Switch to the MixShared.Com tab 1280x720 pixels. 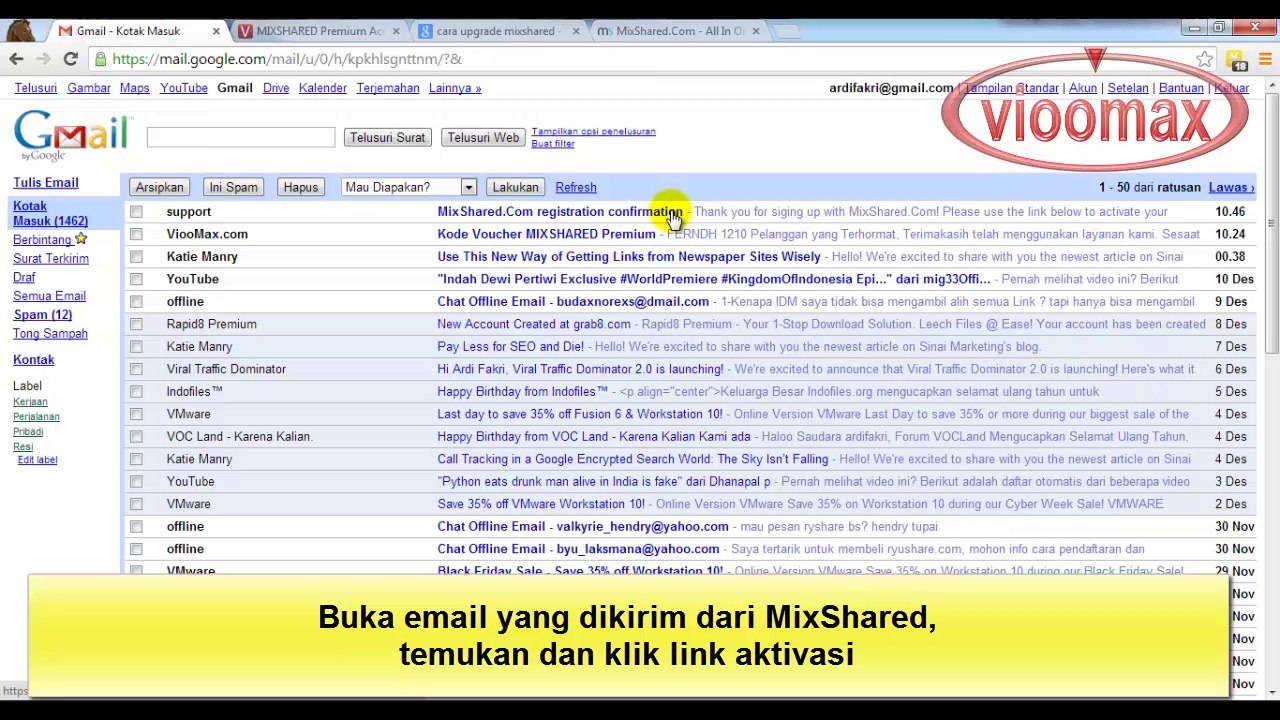[677, 31]
